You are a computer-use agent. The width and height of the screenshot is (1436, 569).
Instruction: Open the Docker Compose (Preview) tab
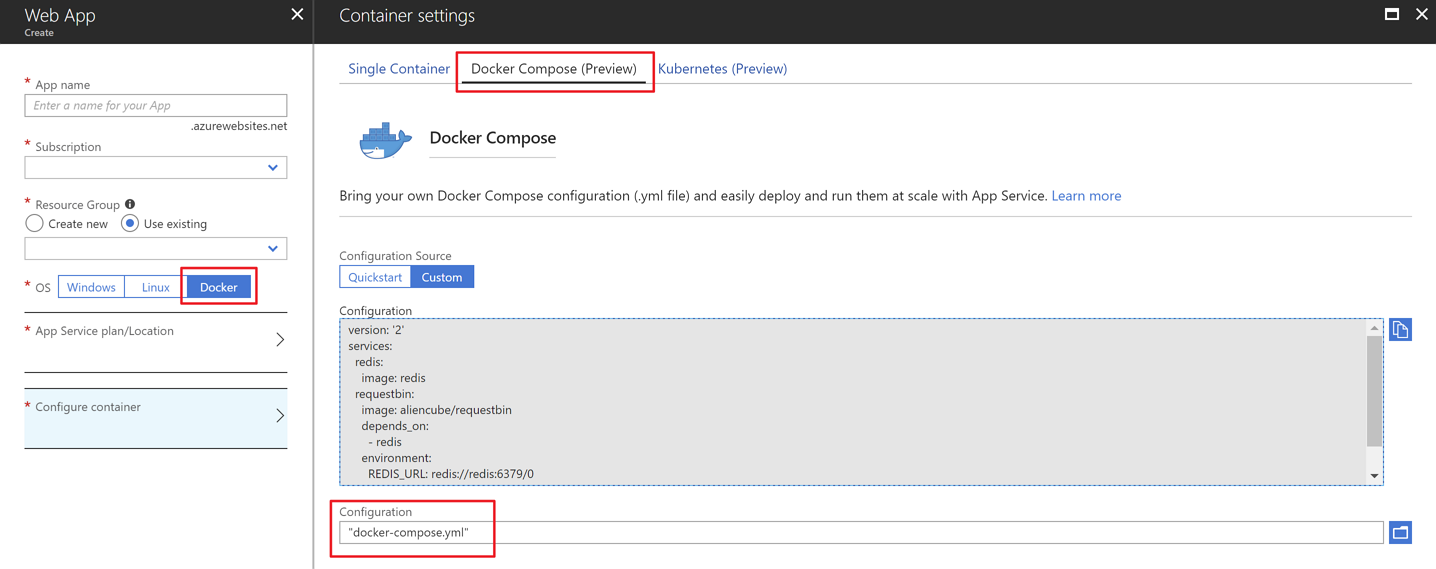(x=554, y=68)
